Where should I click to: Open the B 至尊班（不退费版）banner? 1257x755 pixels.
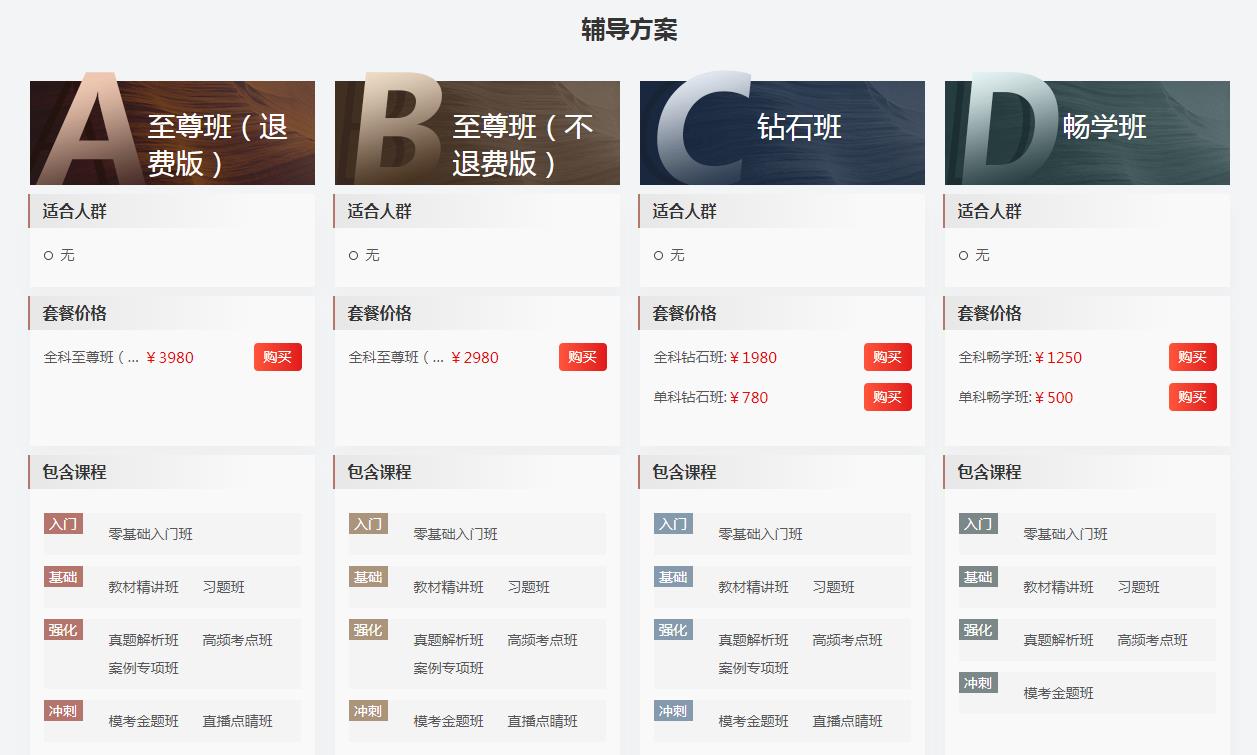point(477,133)
